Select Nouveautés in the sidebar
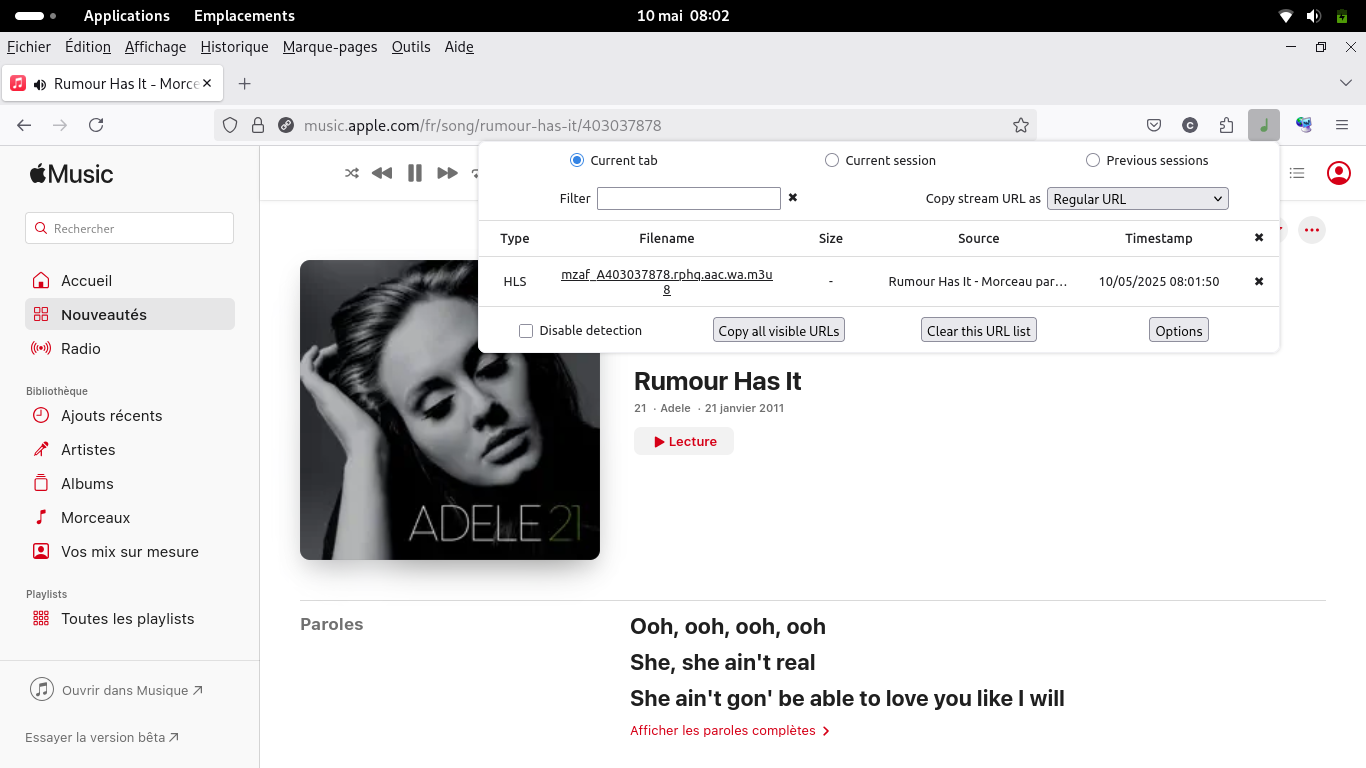This screenshot has height=768, width=1366. 130,314
